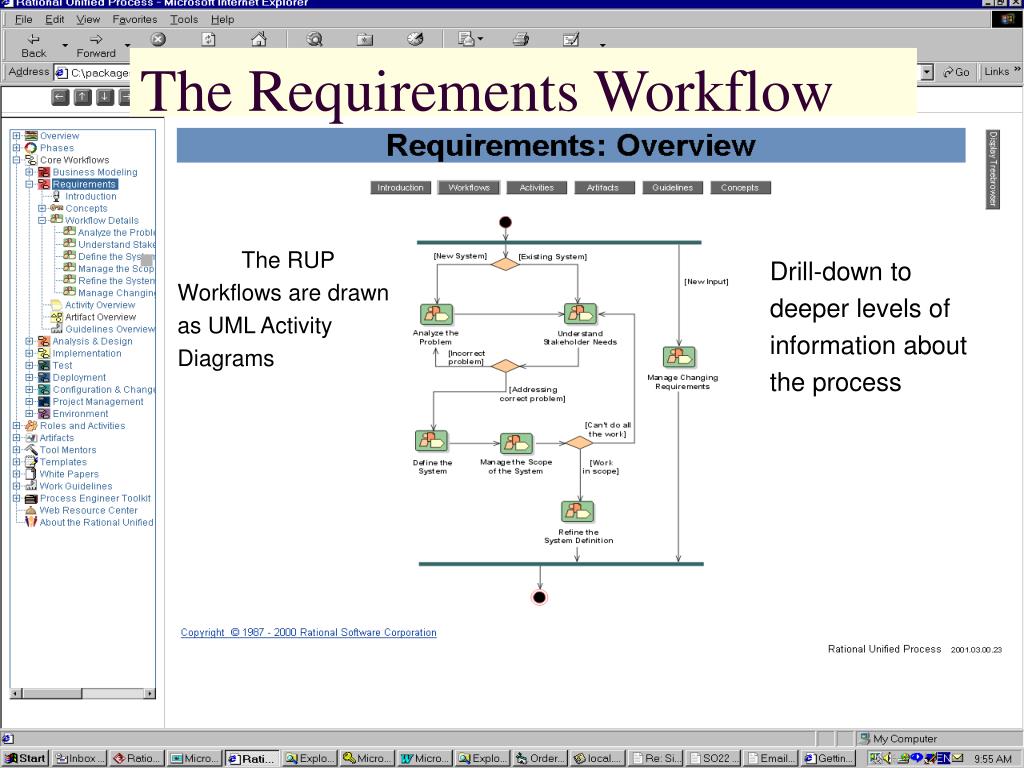Click the Refresh icon in the toolbar
Viewport: 1024px width, 768px height.
click(x=208, y=40)
